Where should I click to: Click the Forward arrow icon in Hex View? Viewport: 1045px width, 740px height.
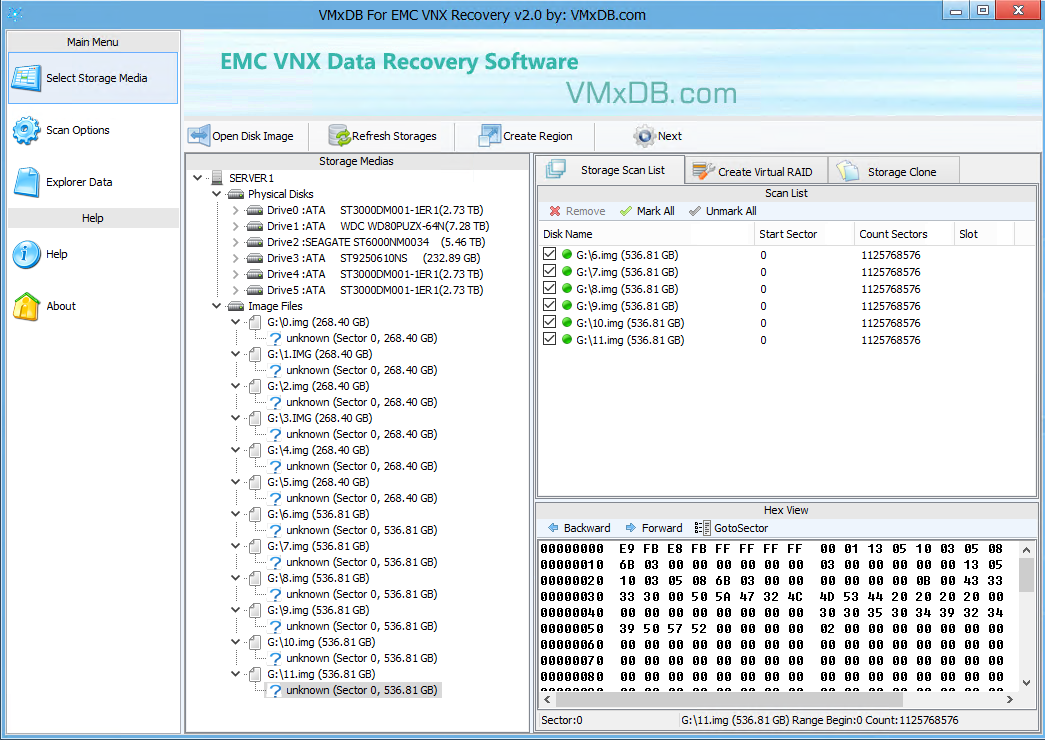click(x=631, y=528)
